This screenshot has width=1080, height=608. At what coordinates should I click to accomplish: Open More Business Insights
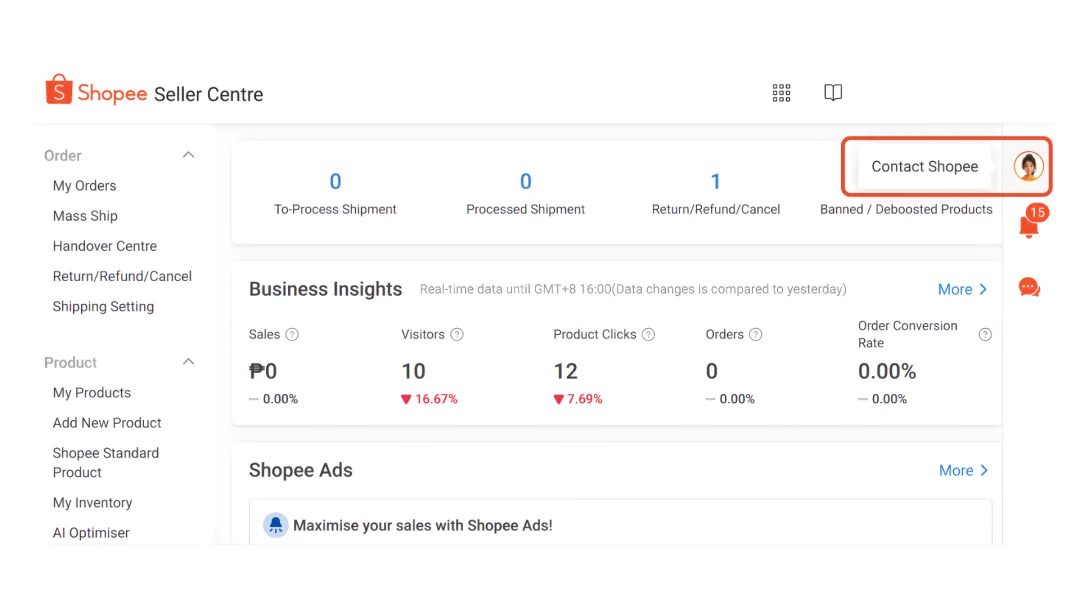coord(962,289)
